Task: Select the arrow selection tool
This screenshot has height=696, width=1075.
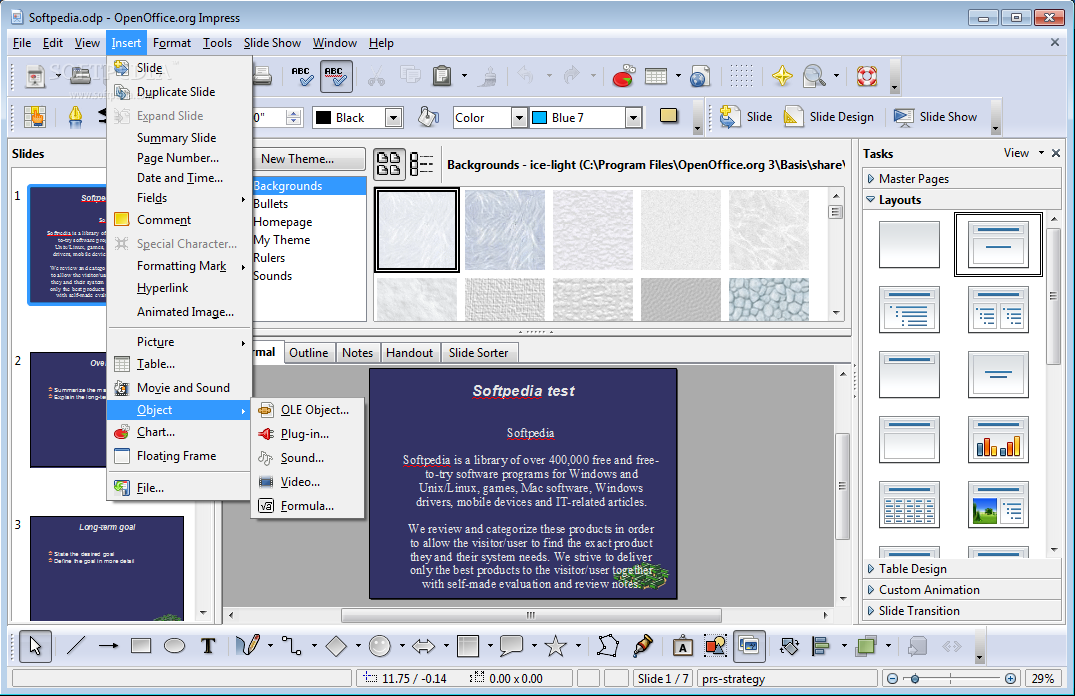Action: 35,646
